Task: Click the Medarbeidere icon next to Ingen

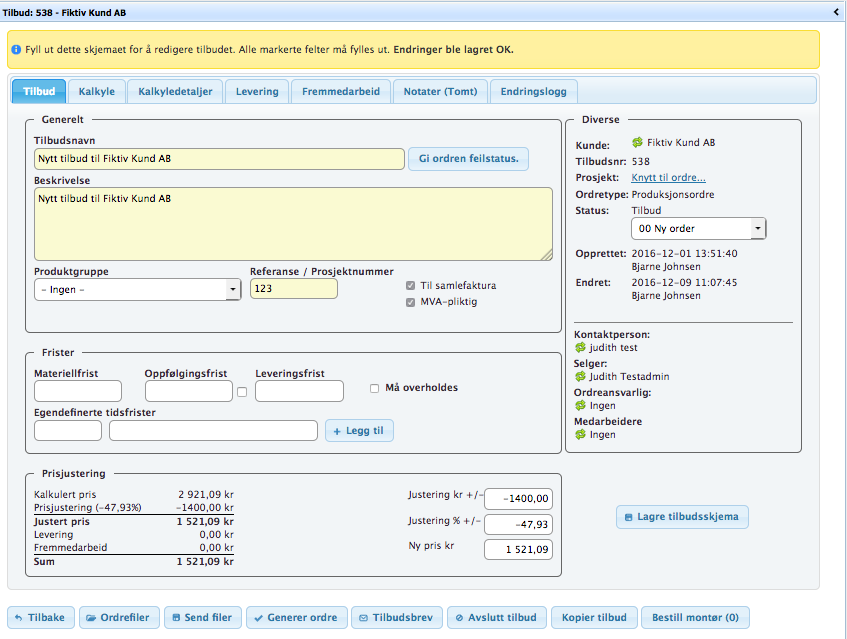Action: [x=580, y=435]
